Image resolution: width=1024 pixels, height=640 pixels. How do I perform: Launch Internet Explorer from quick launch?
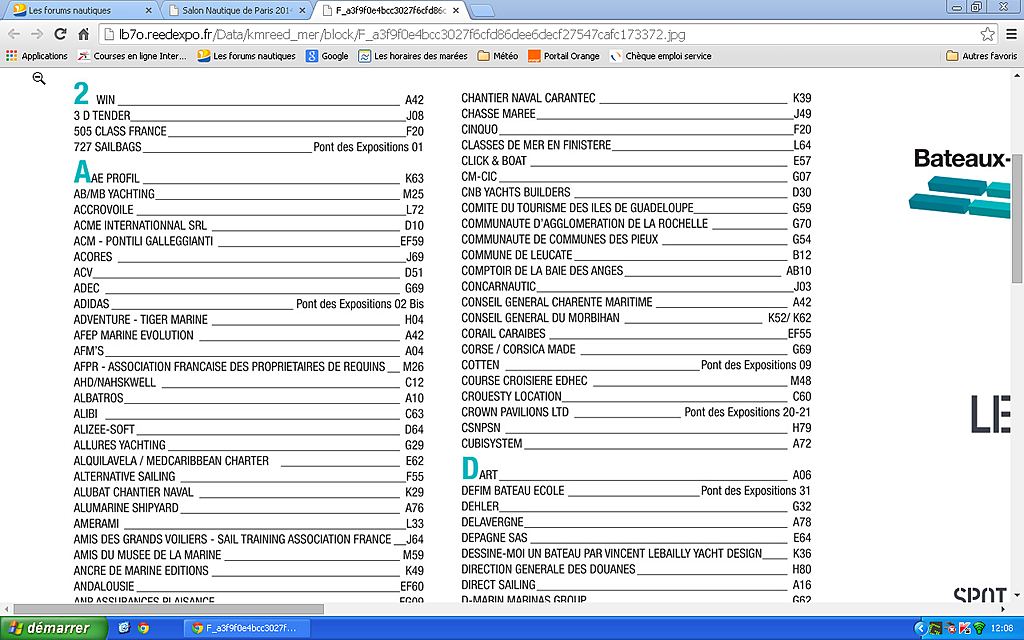[x=124, y=628]
